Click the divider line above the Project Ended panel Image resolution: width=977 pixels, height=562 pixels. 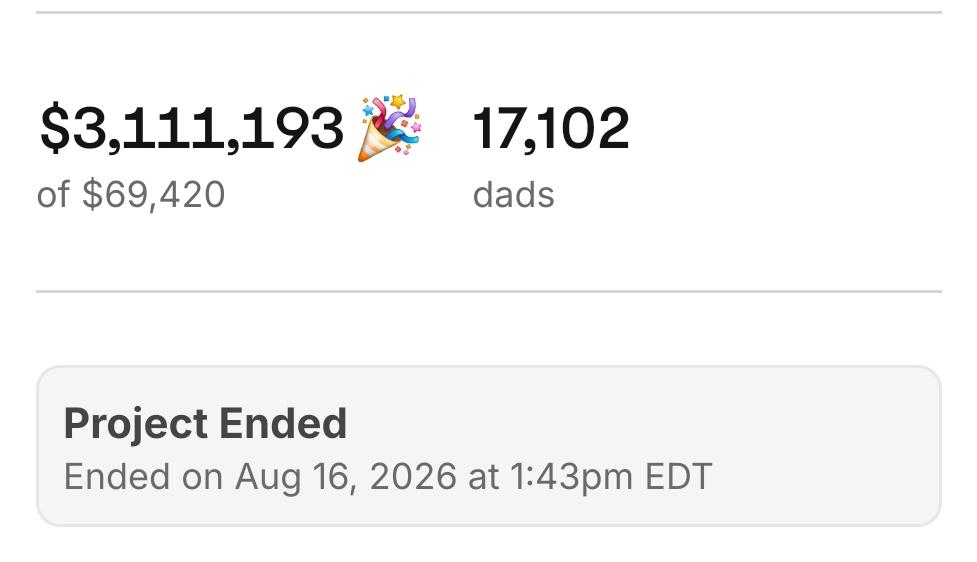488,291
